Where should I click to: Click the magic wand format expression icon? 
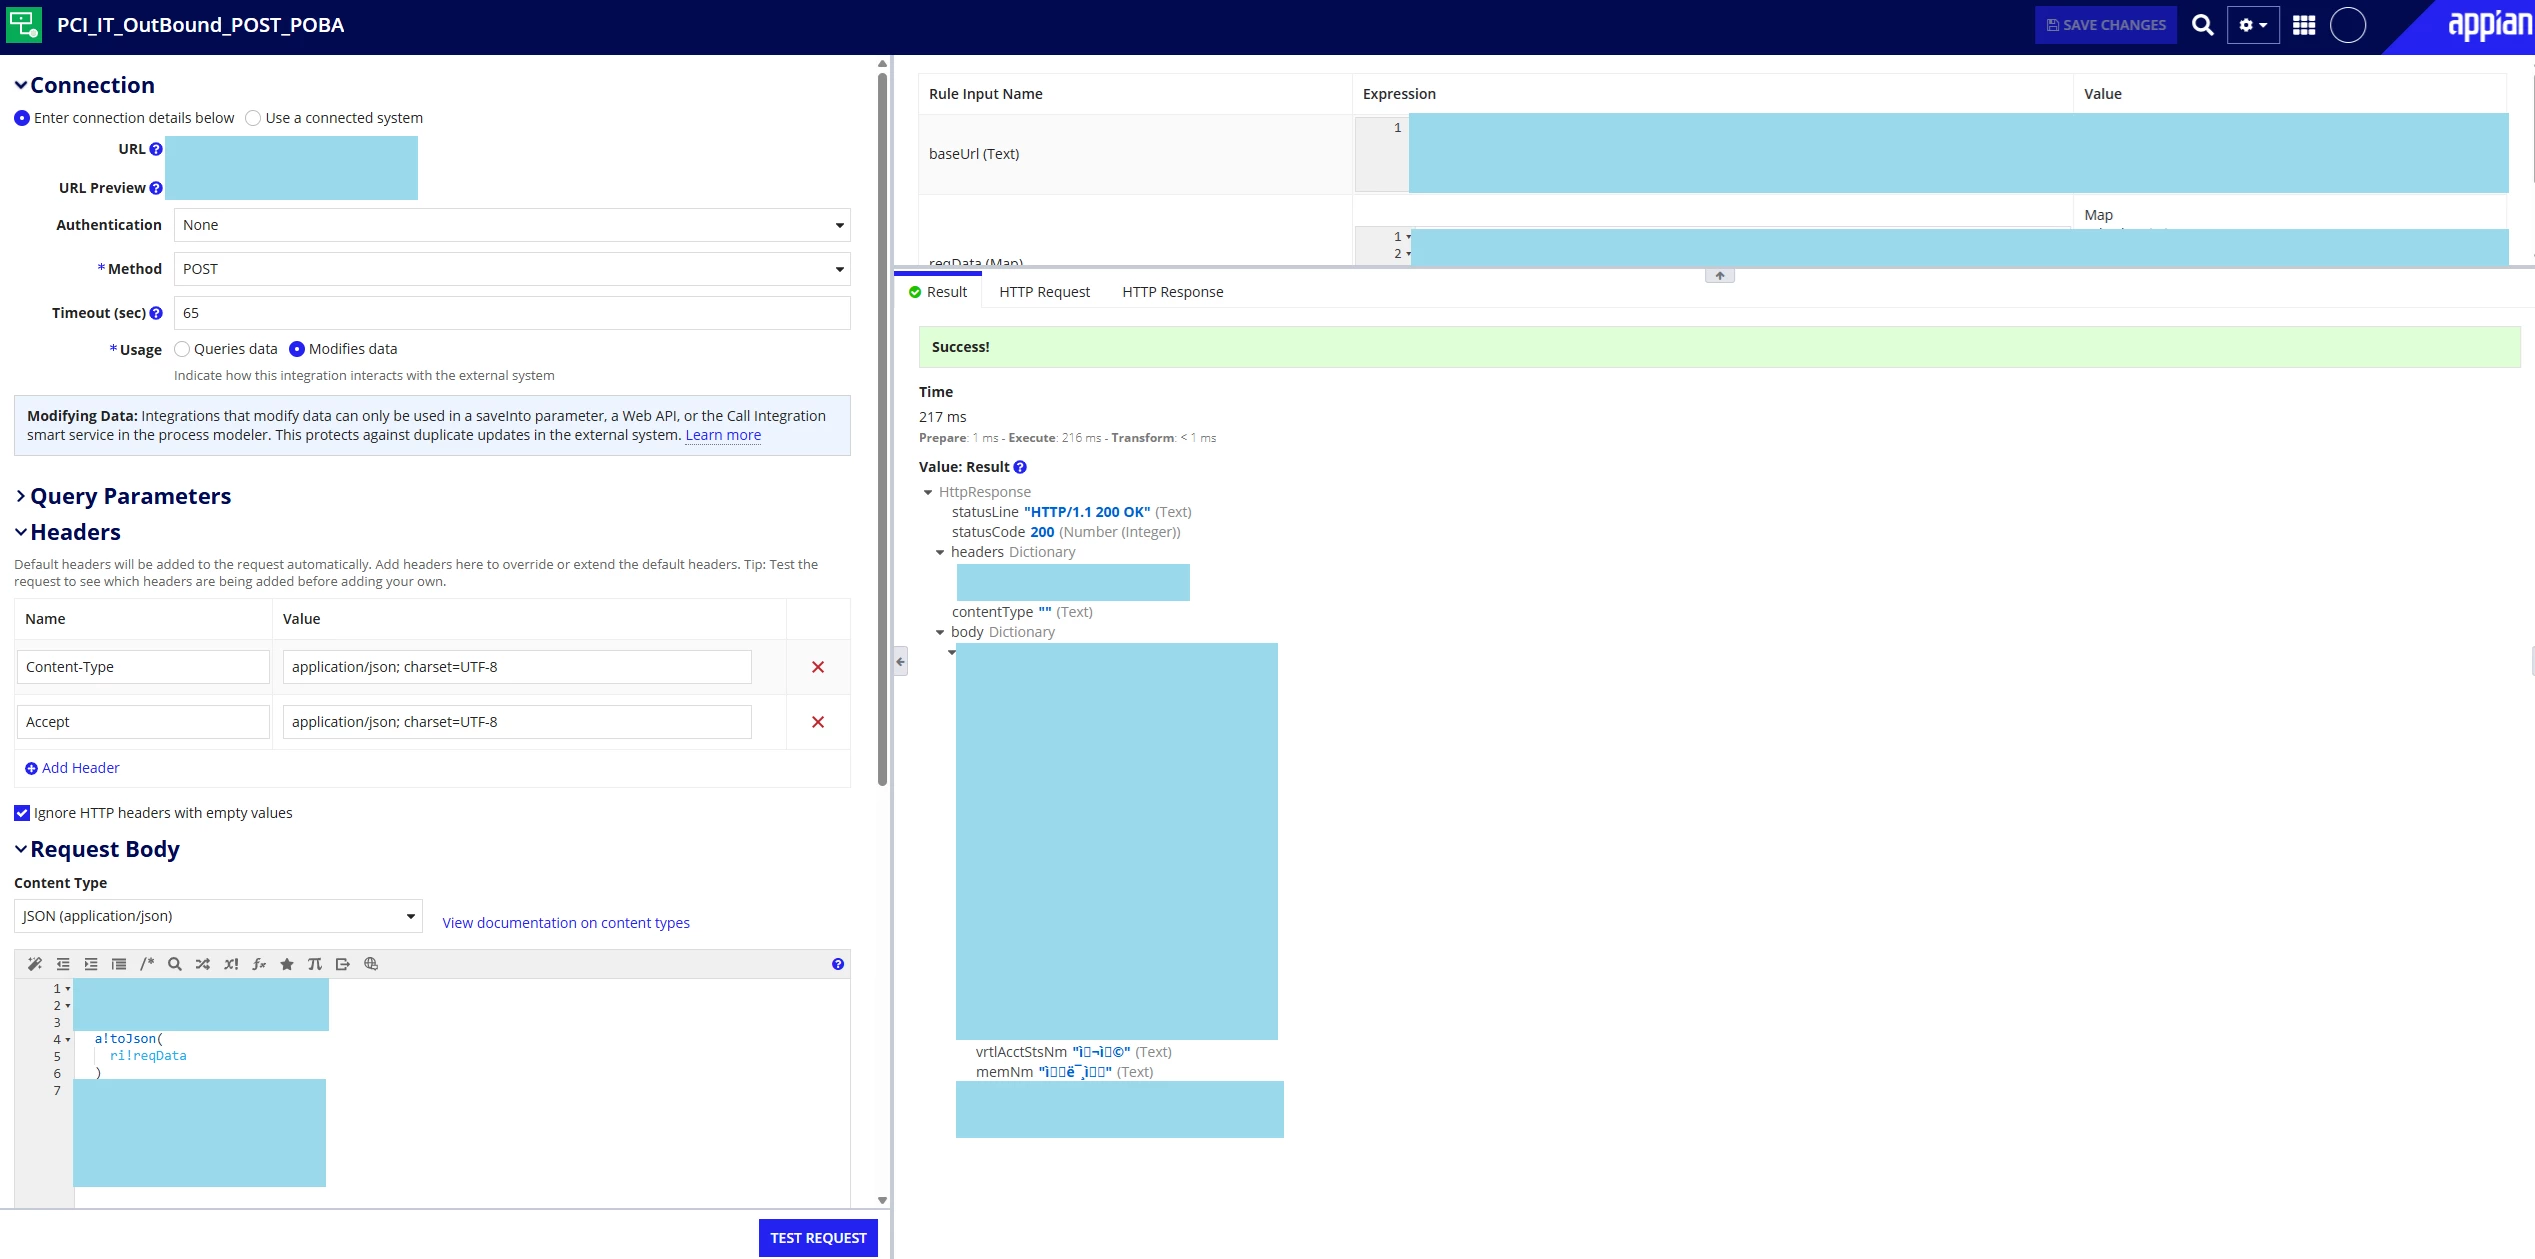coord(35,964)
